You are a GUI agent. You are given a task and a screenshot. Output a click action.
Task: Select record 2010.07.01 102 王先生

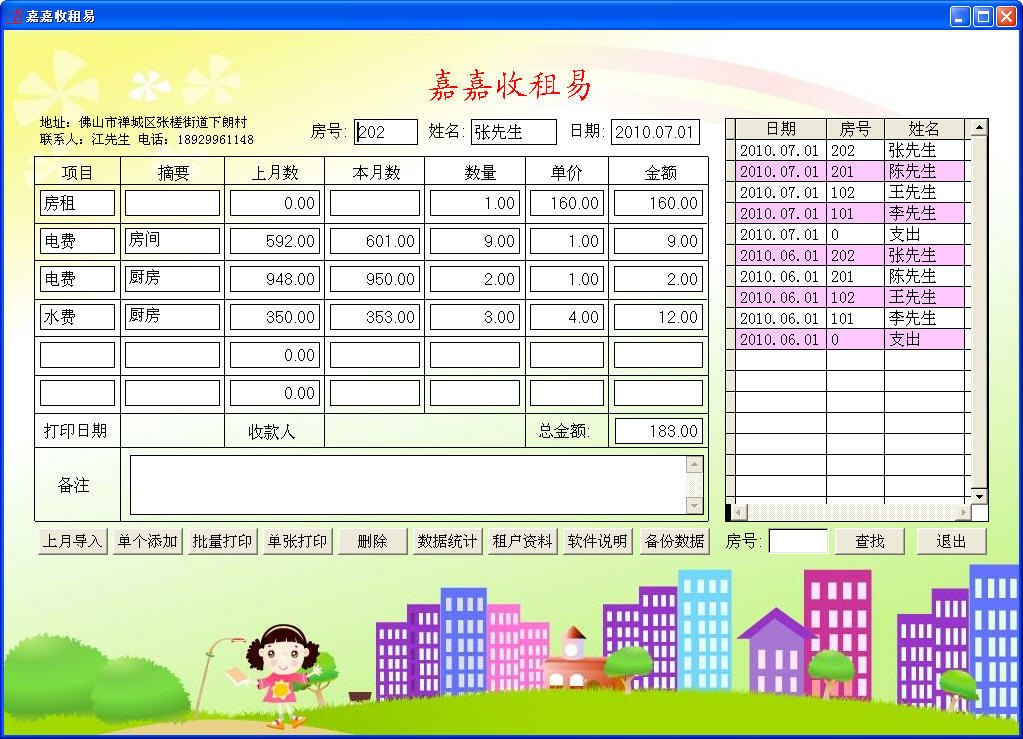850,192
